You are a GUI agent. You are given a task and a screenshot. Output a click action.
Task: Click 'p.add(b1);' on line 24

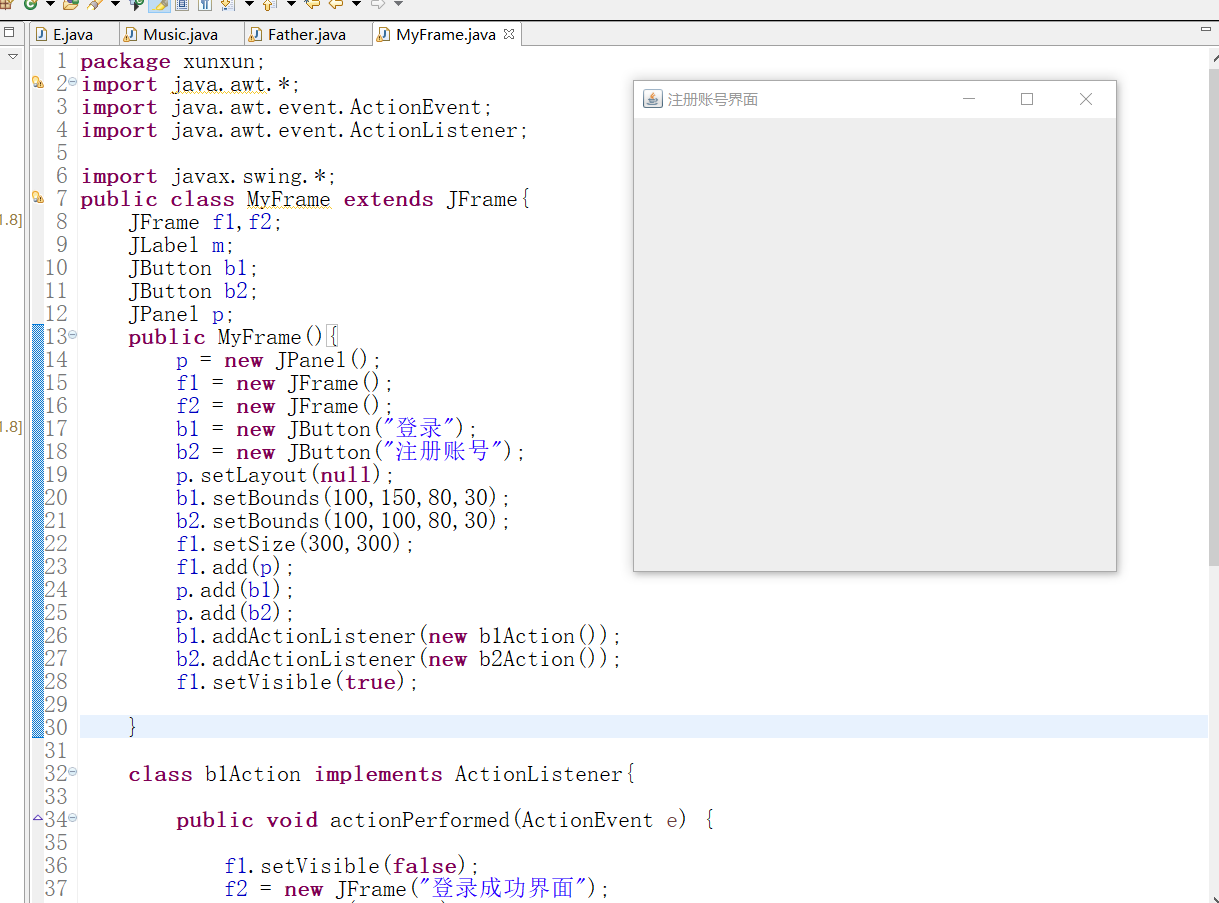coord(236,590)
